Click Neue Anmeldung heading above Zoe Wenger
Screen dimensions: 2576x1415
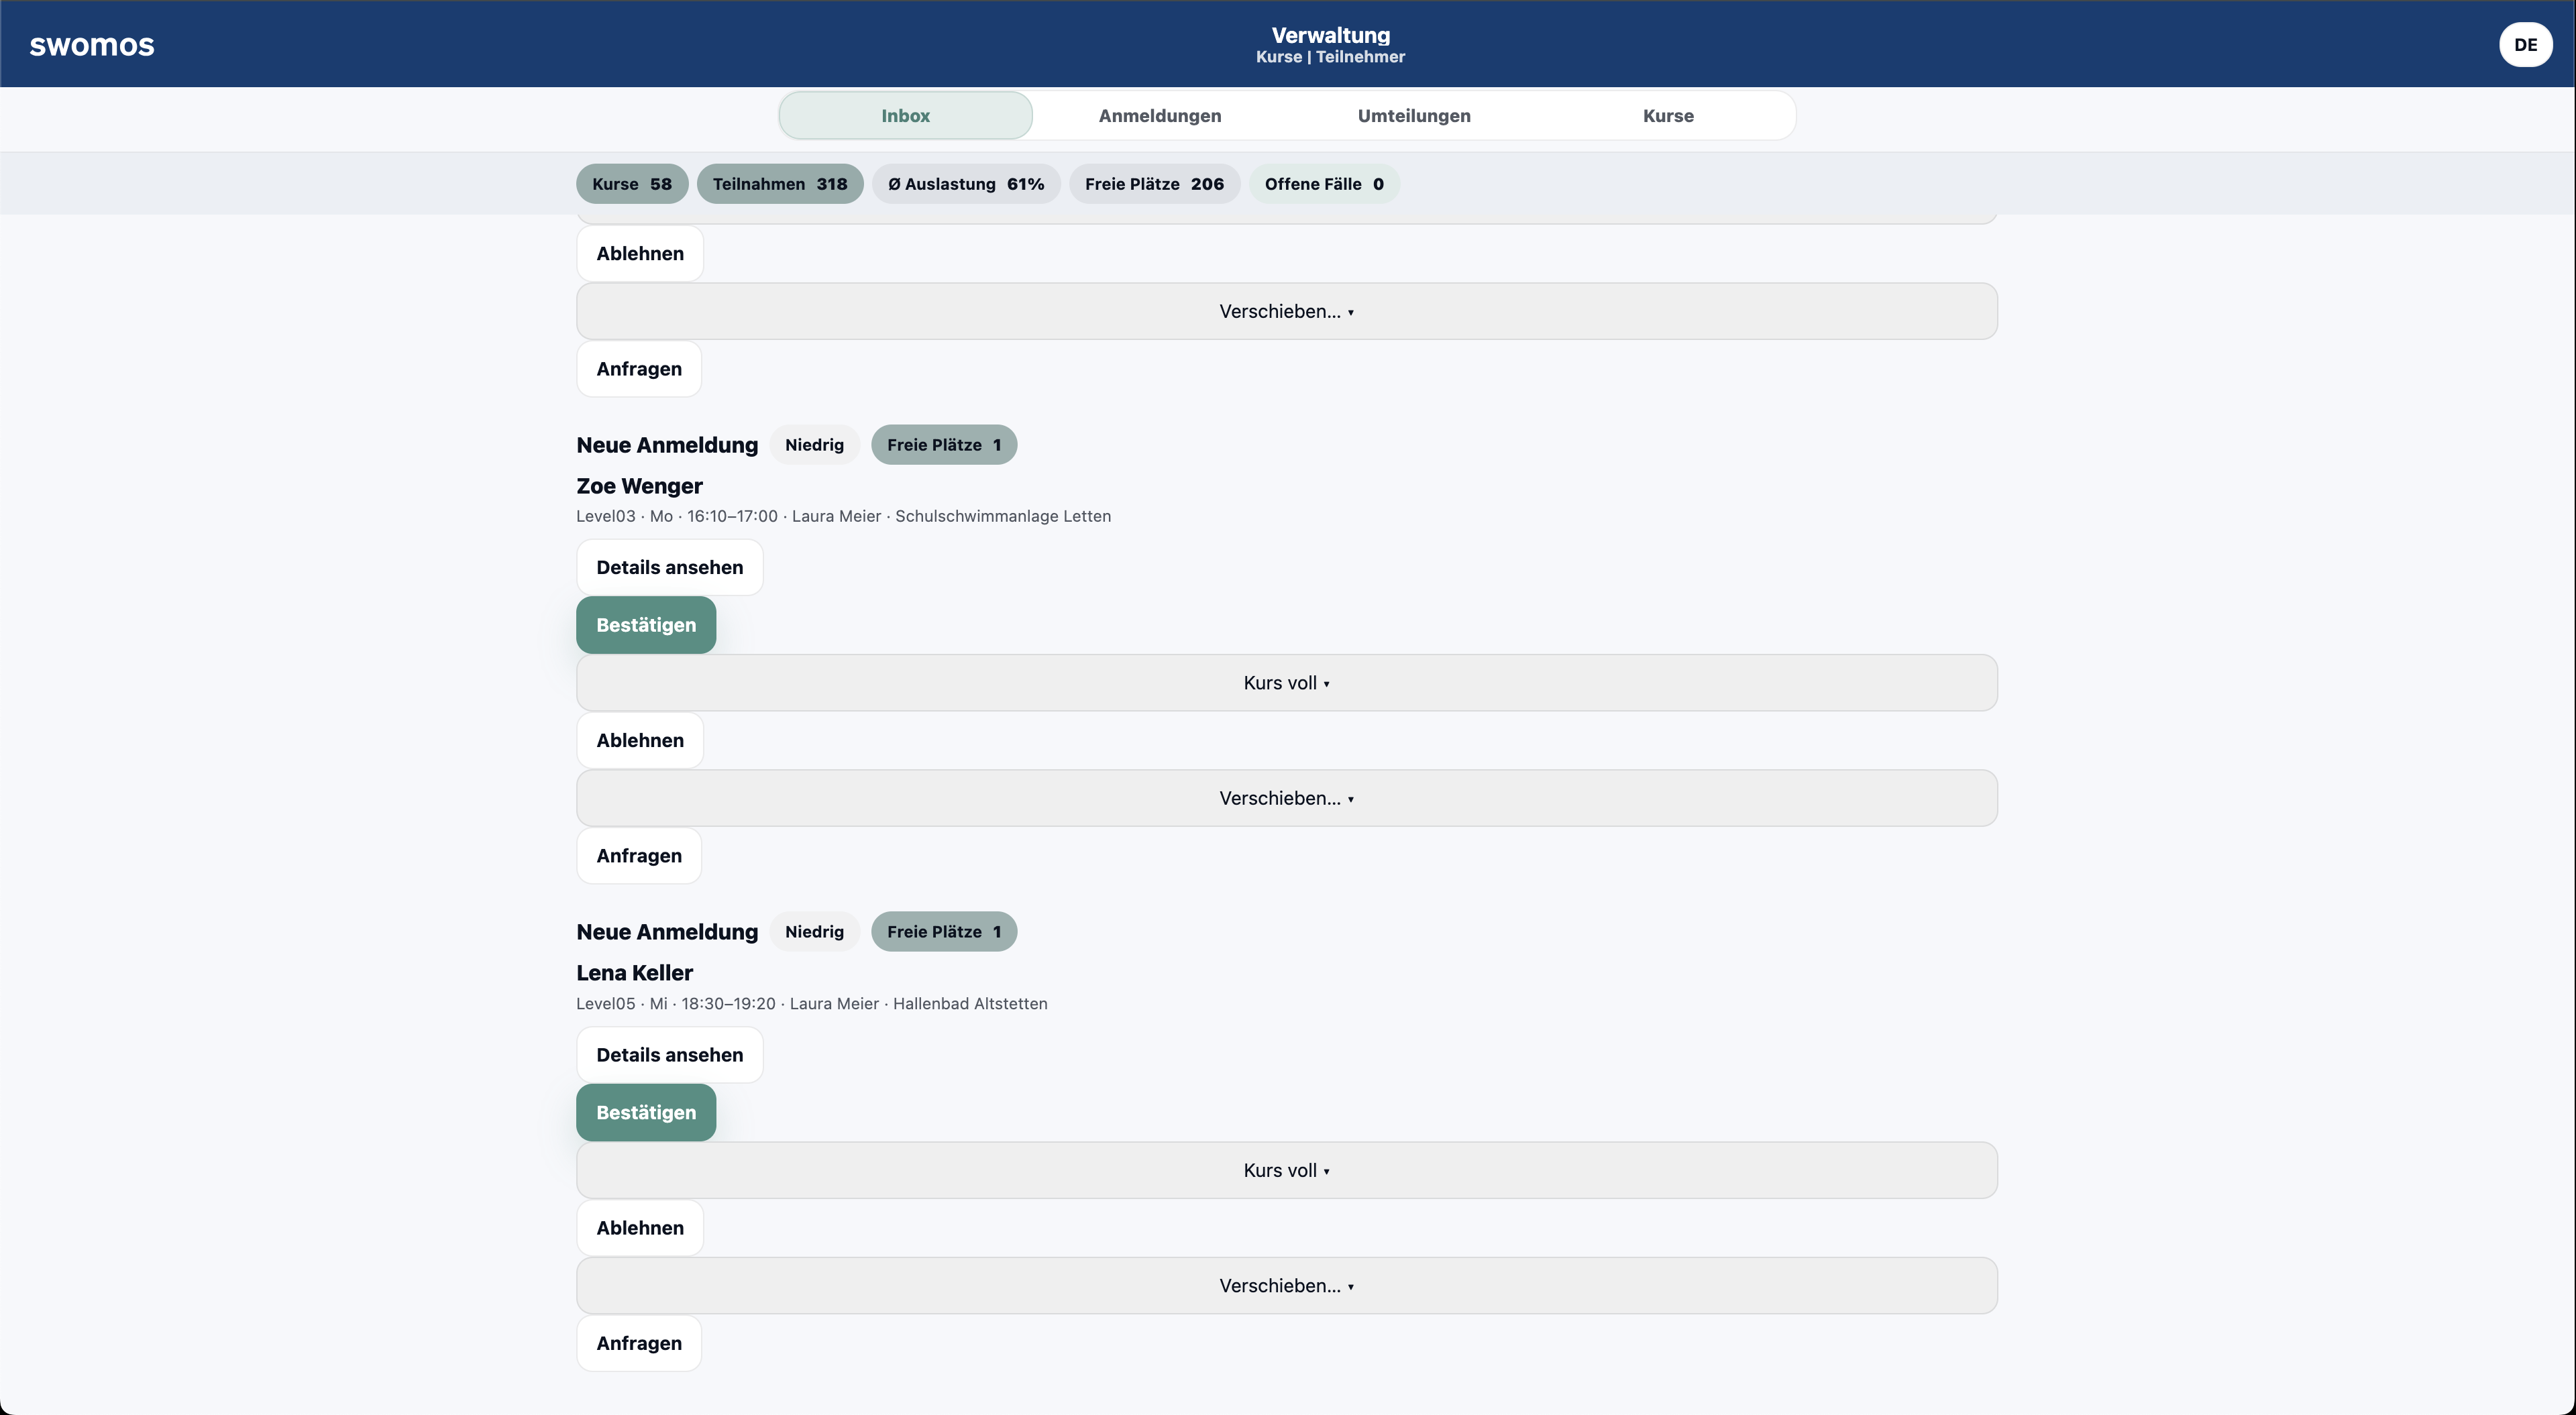click(667, 445)
